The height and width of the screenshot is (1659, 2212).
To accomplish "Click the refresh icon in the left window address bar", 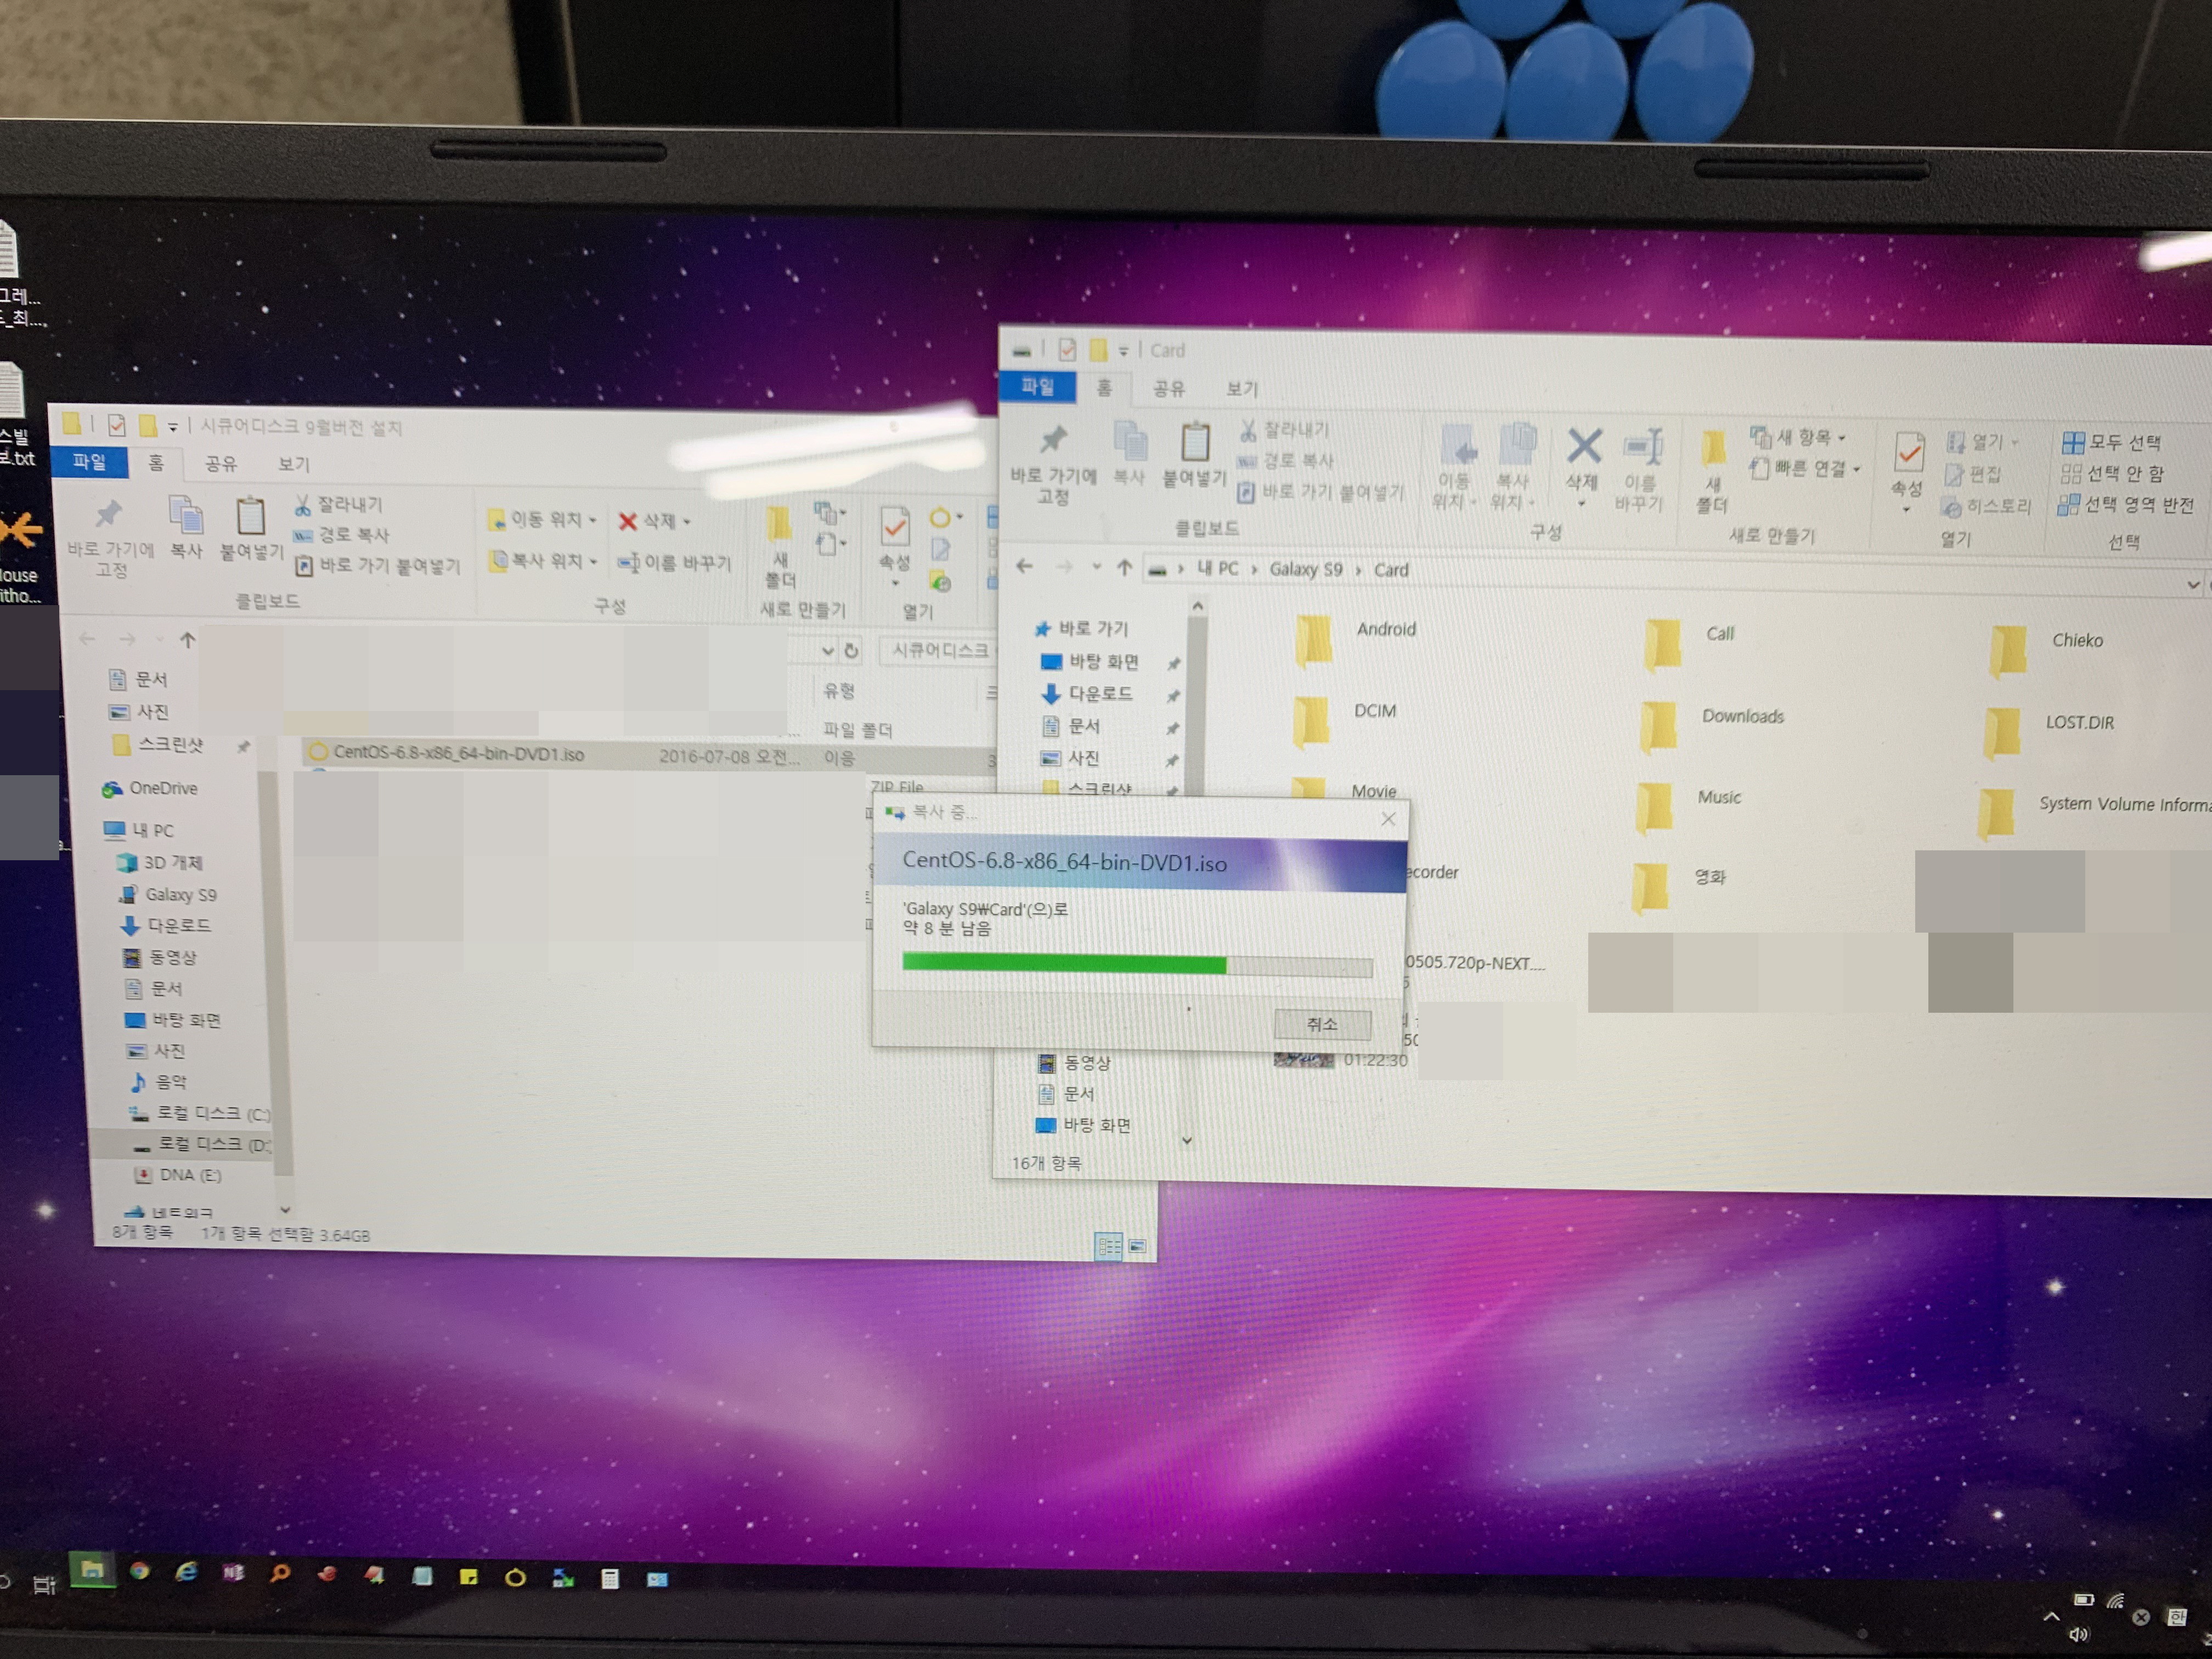I will click(x=851, y=651).
